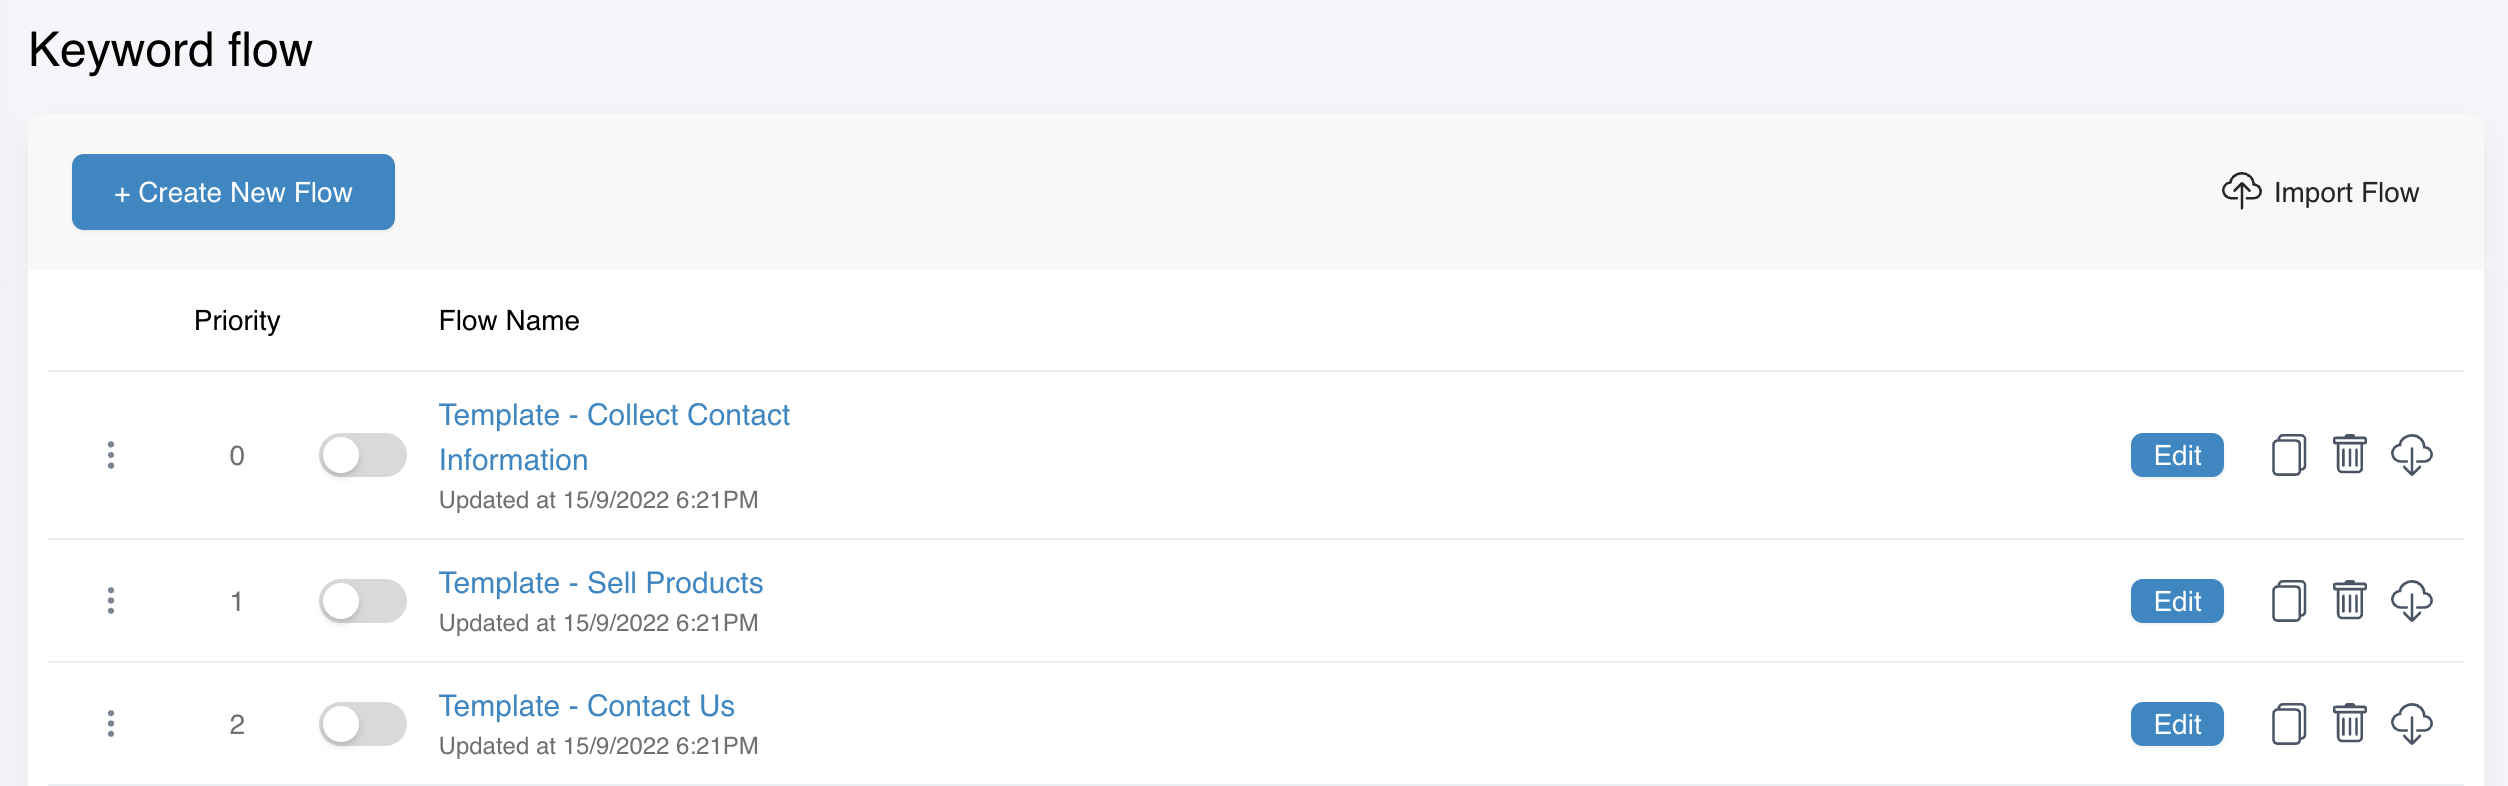The image size is (2508, 786).
Task: Open the three-dot menu for priority 1
Action: [111, 601]
